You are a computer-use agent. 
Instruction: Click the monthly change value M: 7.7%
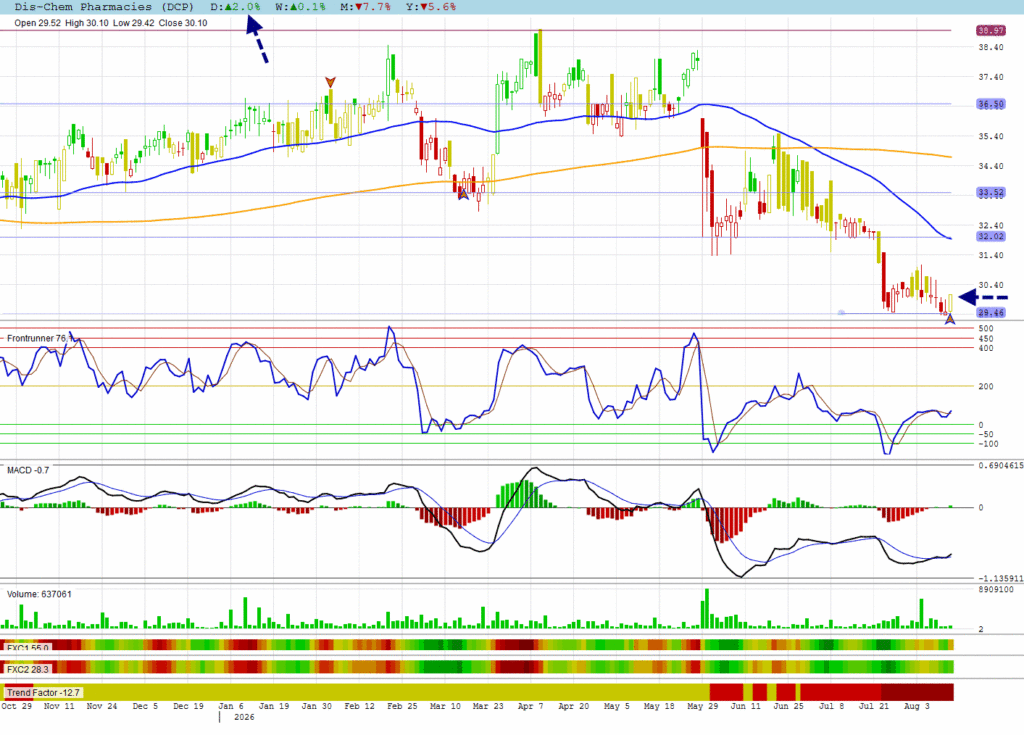coord(366,7)
